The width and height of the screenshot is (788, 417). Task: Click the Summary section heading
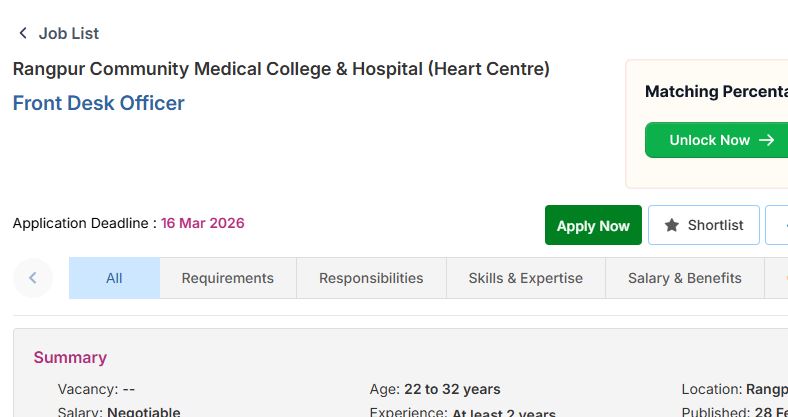(70, 357)
